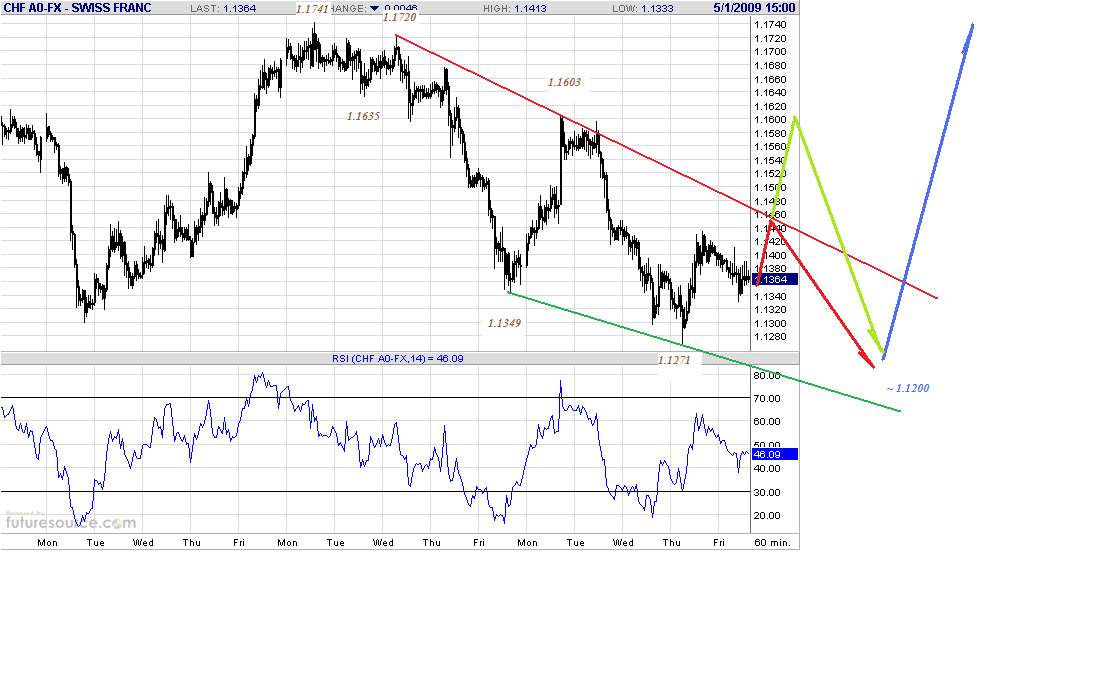
Task: Click the HIGH: 1.1413 header value
Action: click(x=514, y=8)
